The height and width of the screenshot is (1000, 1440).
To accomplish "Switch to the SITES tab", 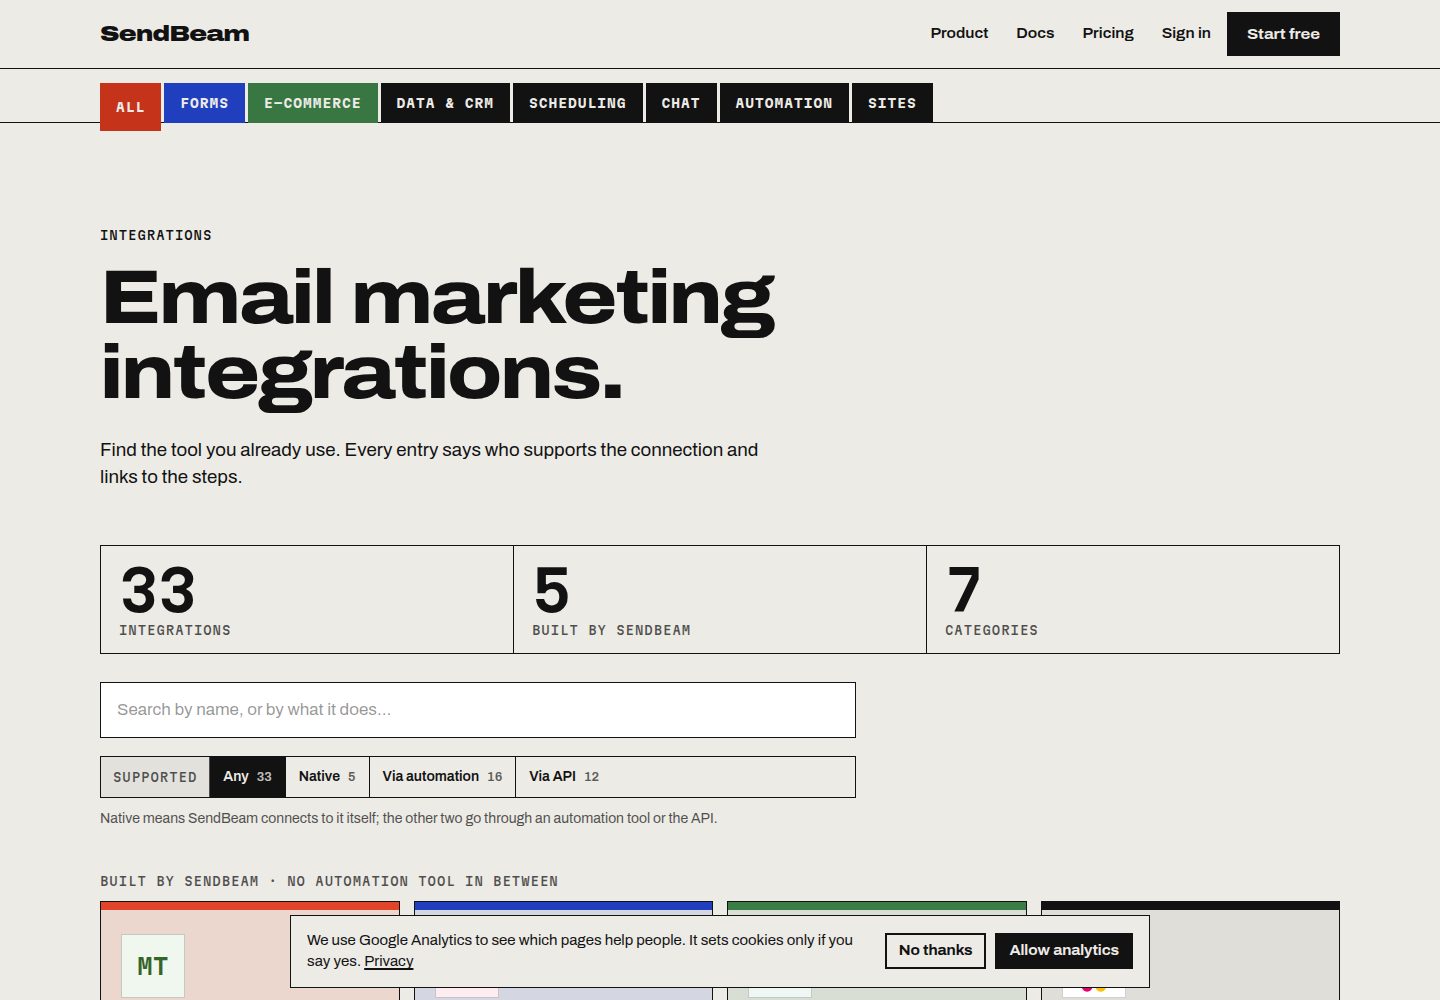I will click(892, 102).
